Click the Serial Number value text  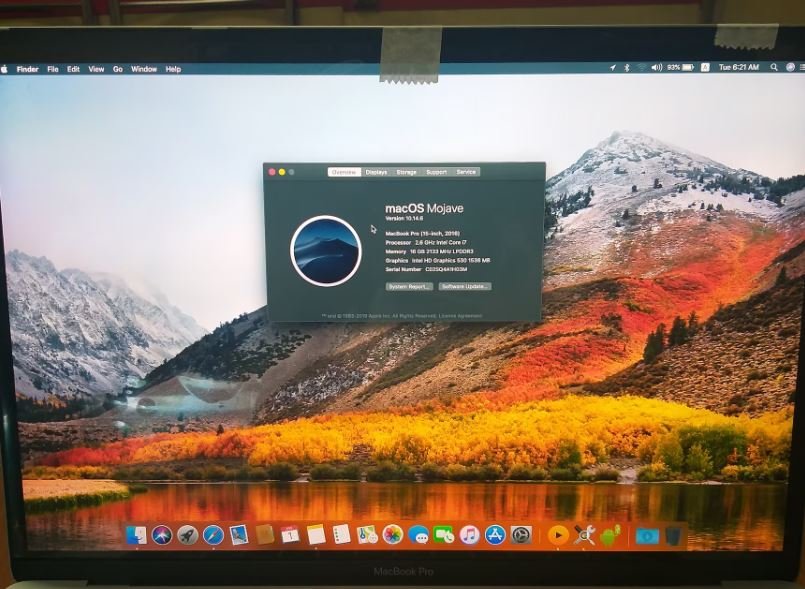[x=446, y=269]
